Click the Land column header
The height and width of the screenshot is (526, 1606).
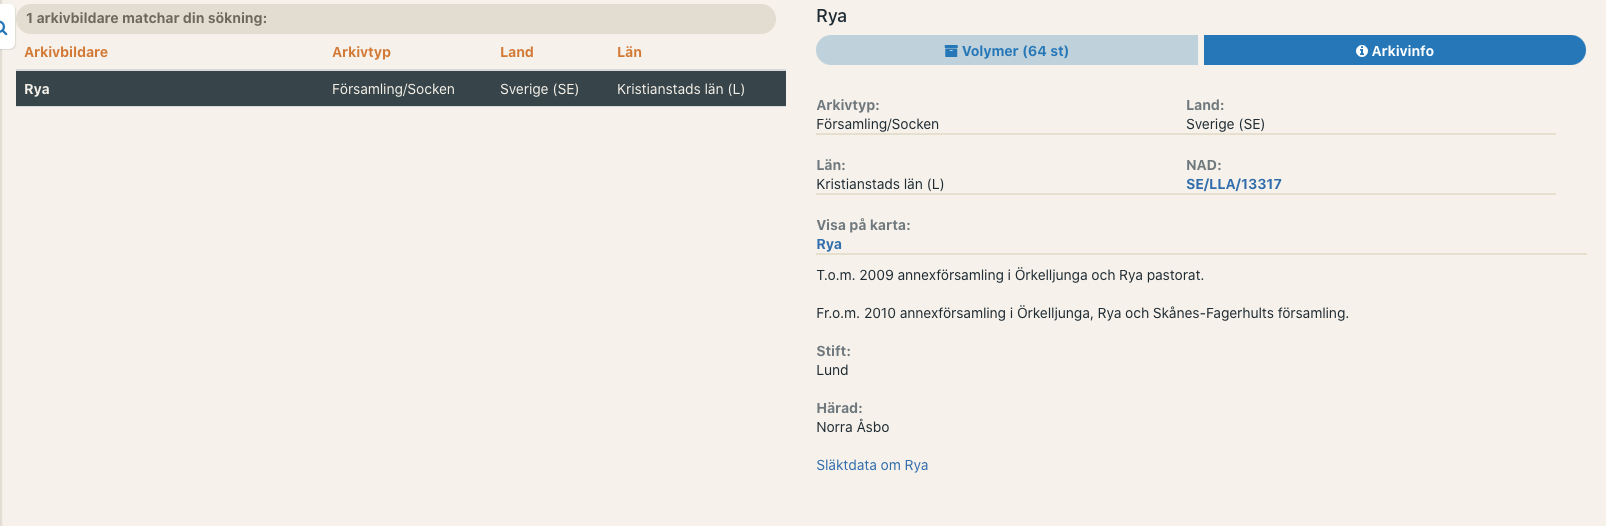pos(516,52)
